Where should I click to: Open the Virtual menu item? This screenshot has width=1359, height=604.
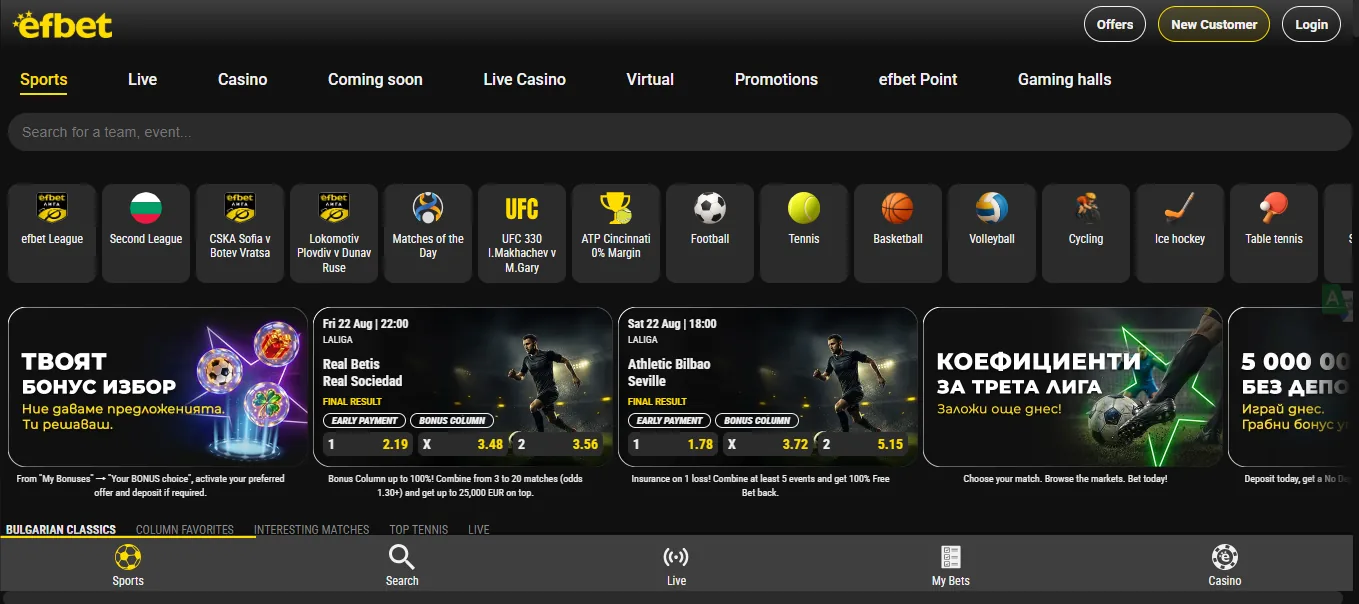tap(650, 79)
